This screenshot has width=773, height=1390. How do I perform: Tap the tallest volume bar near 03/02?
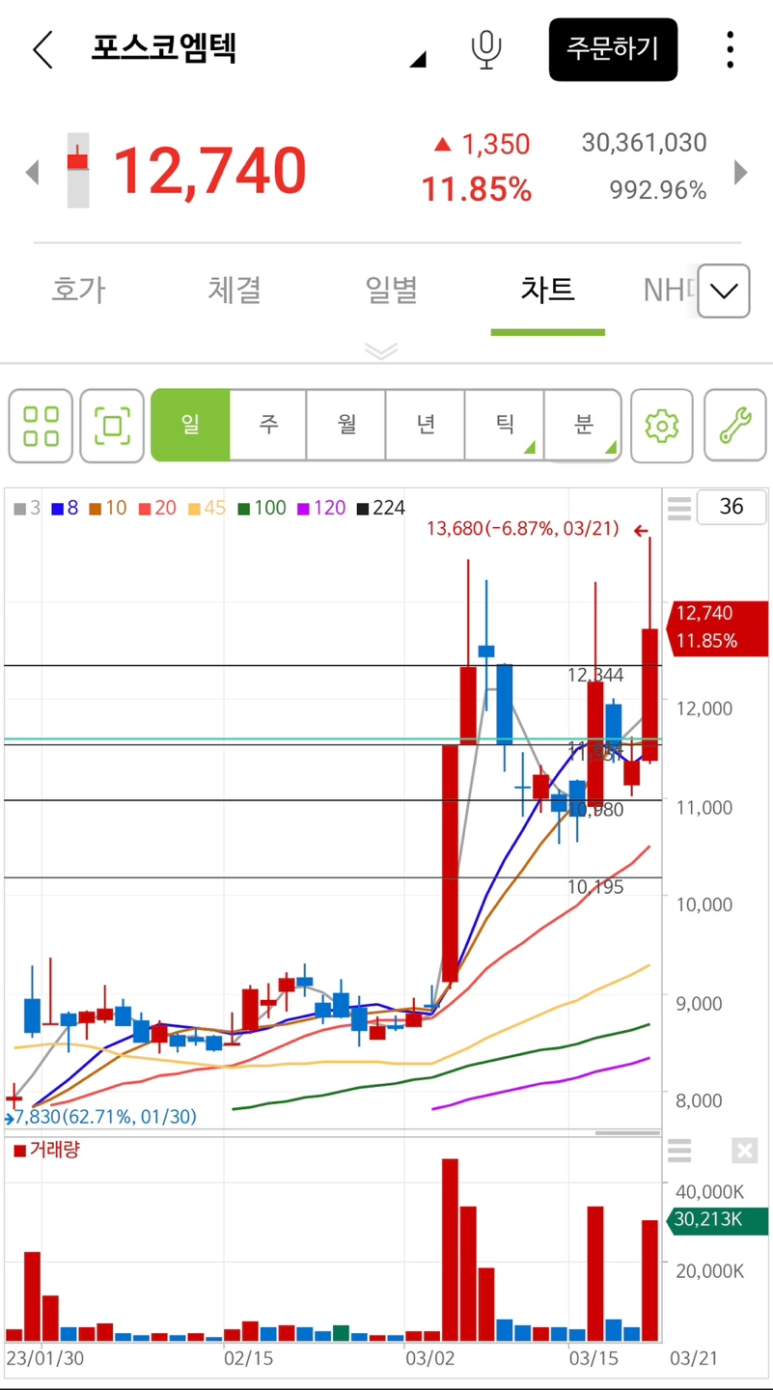pos(450,1250)
